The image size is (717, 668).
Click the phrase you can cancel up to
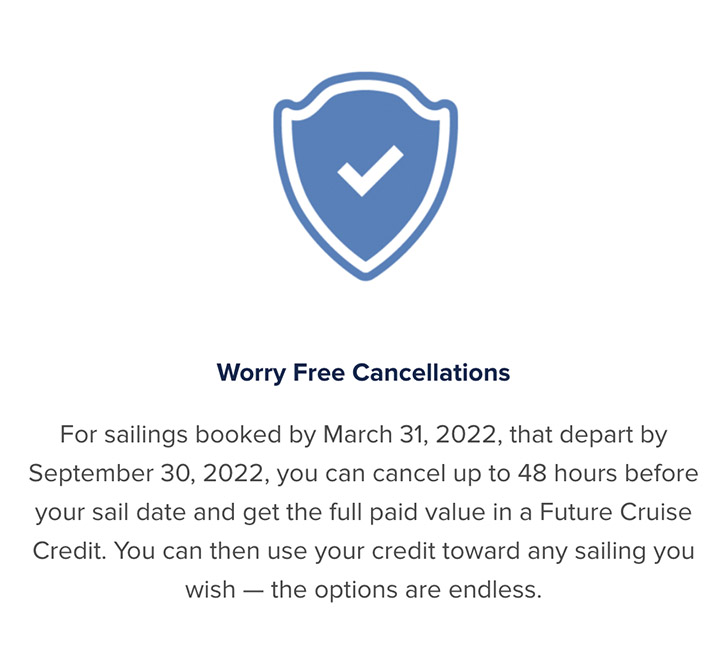(x=393, y=474)
